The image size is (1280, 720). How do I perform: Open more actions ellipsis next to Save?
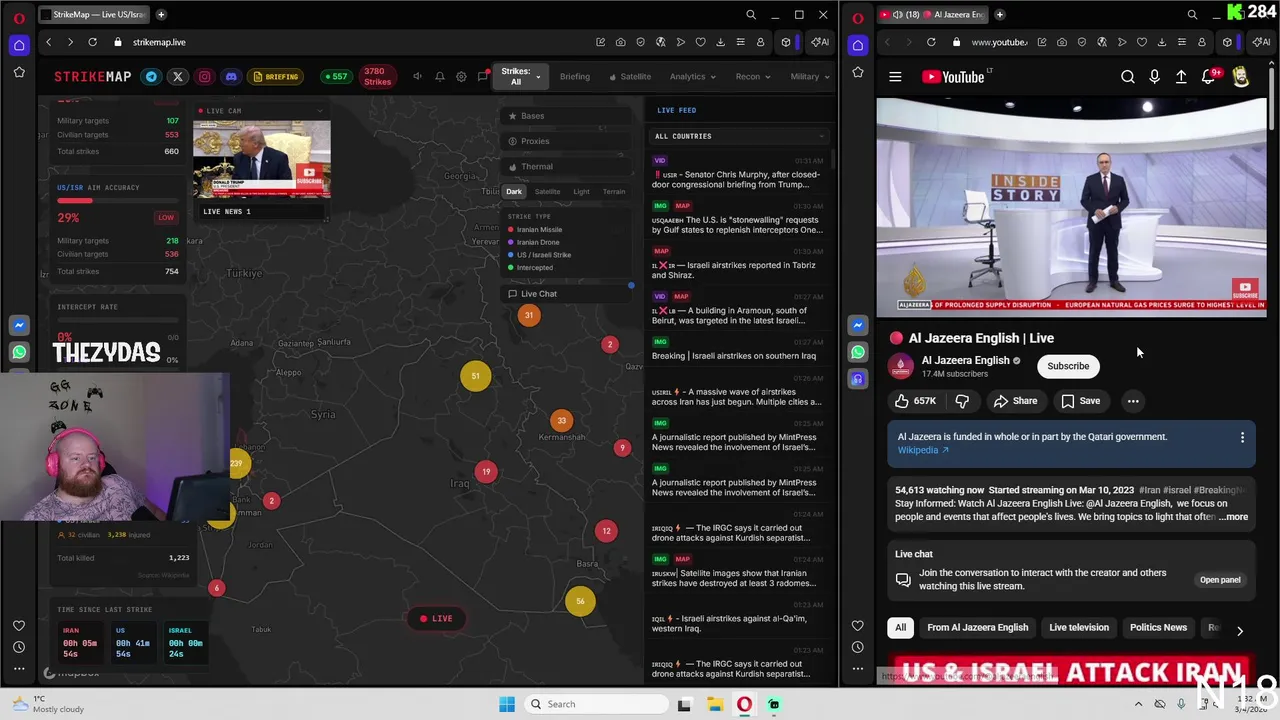(1133, 401)
